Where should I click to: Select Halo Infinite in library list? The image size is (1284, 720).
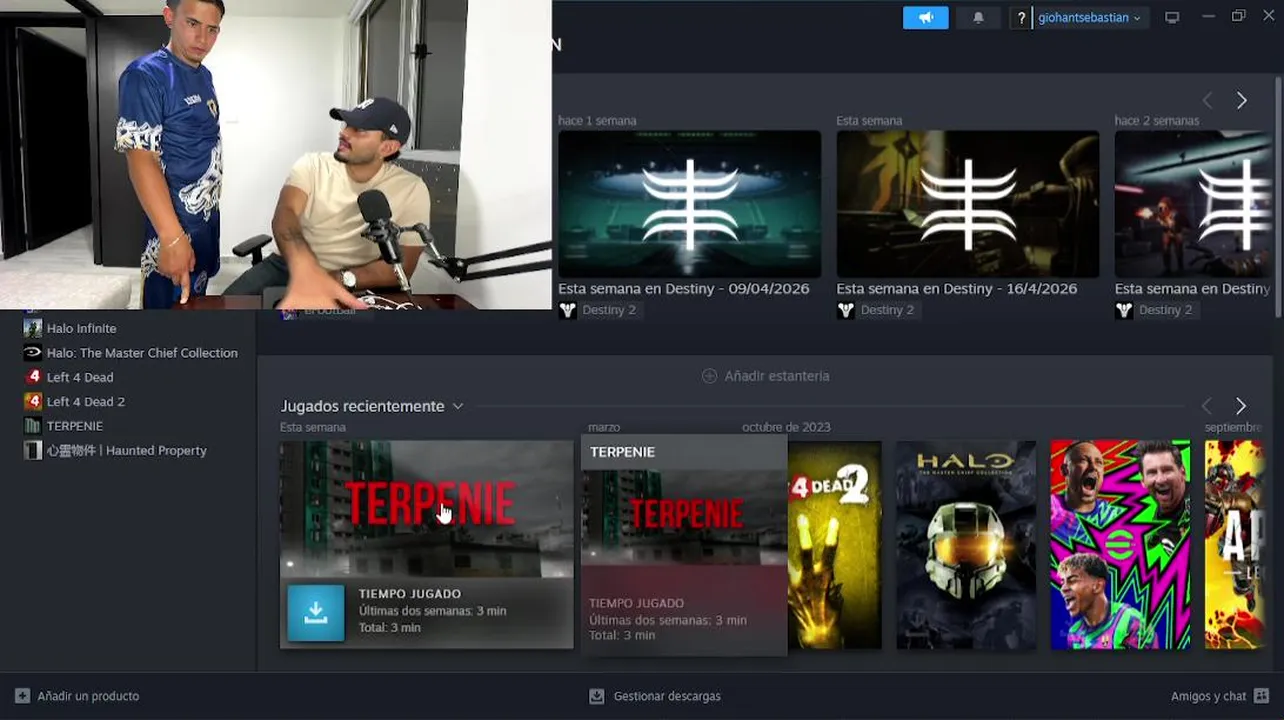[82, 328]
